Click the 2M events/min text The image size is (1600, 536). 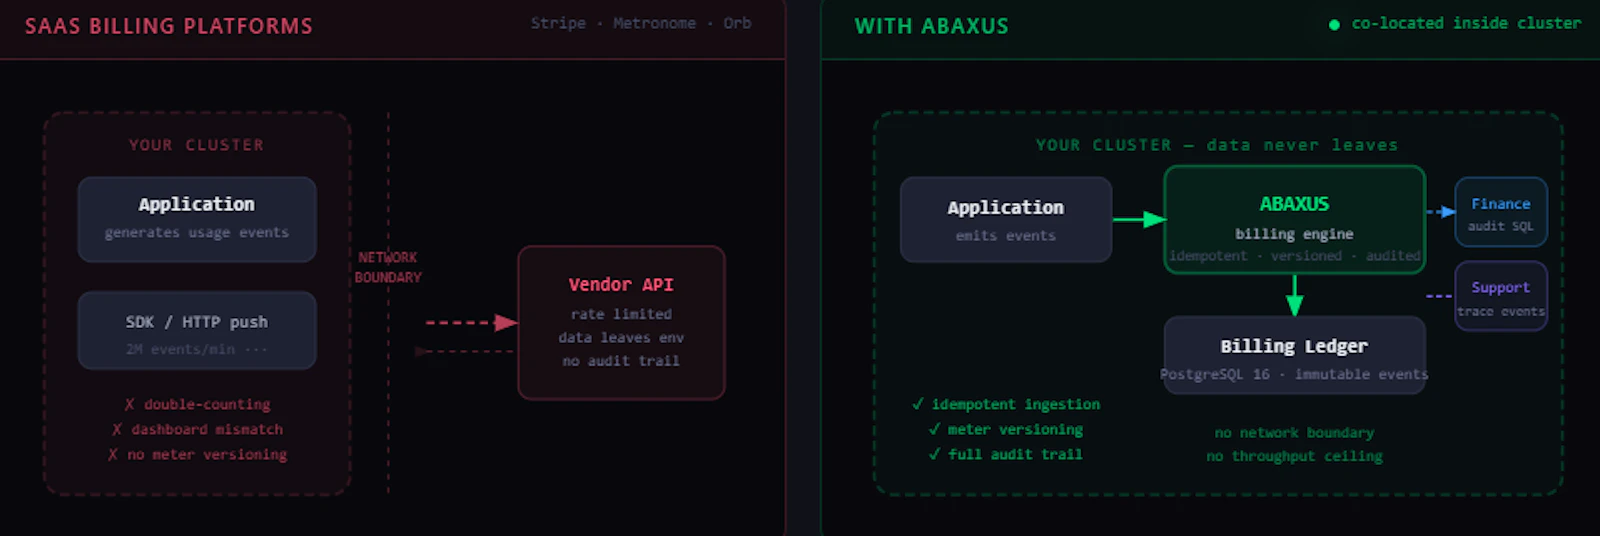click(196, 349)
